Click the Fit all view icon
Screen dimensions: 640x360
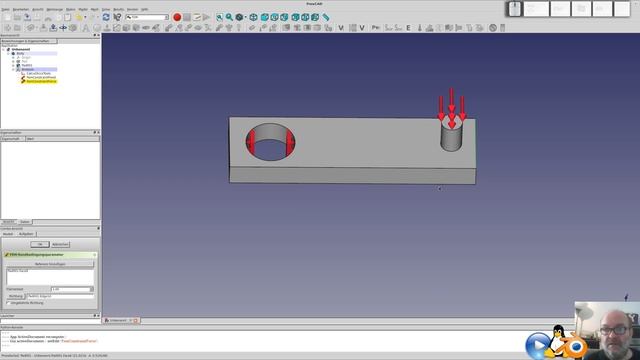[x=220, y=17]
